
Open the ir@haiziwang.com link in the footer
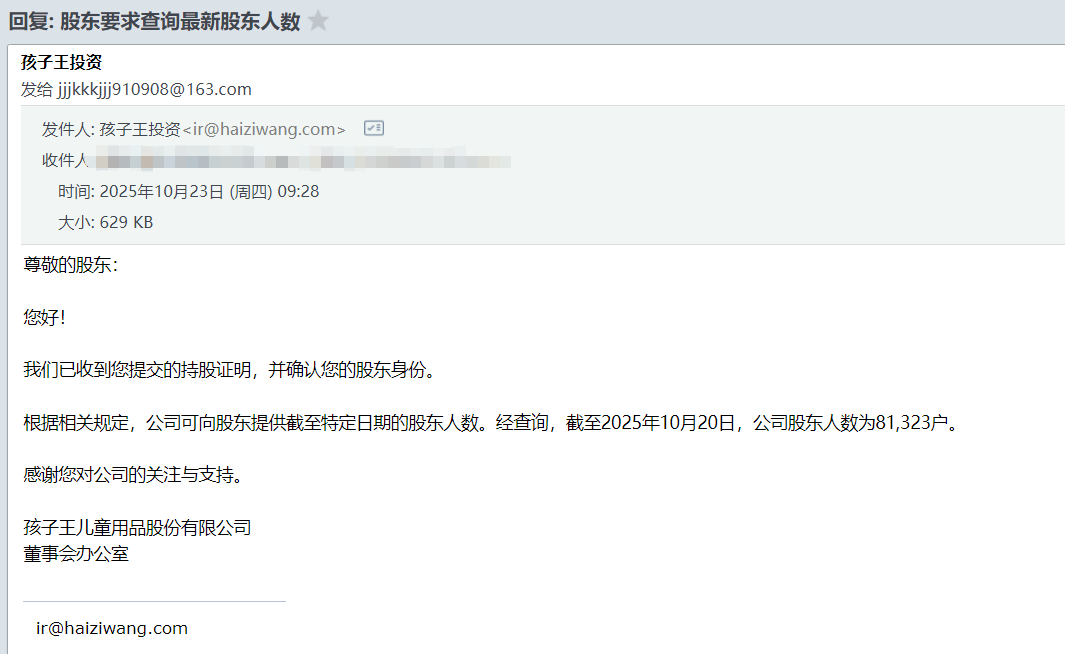tap(112, 628)
